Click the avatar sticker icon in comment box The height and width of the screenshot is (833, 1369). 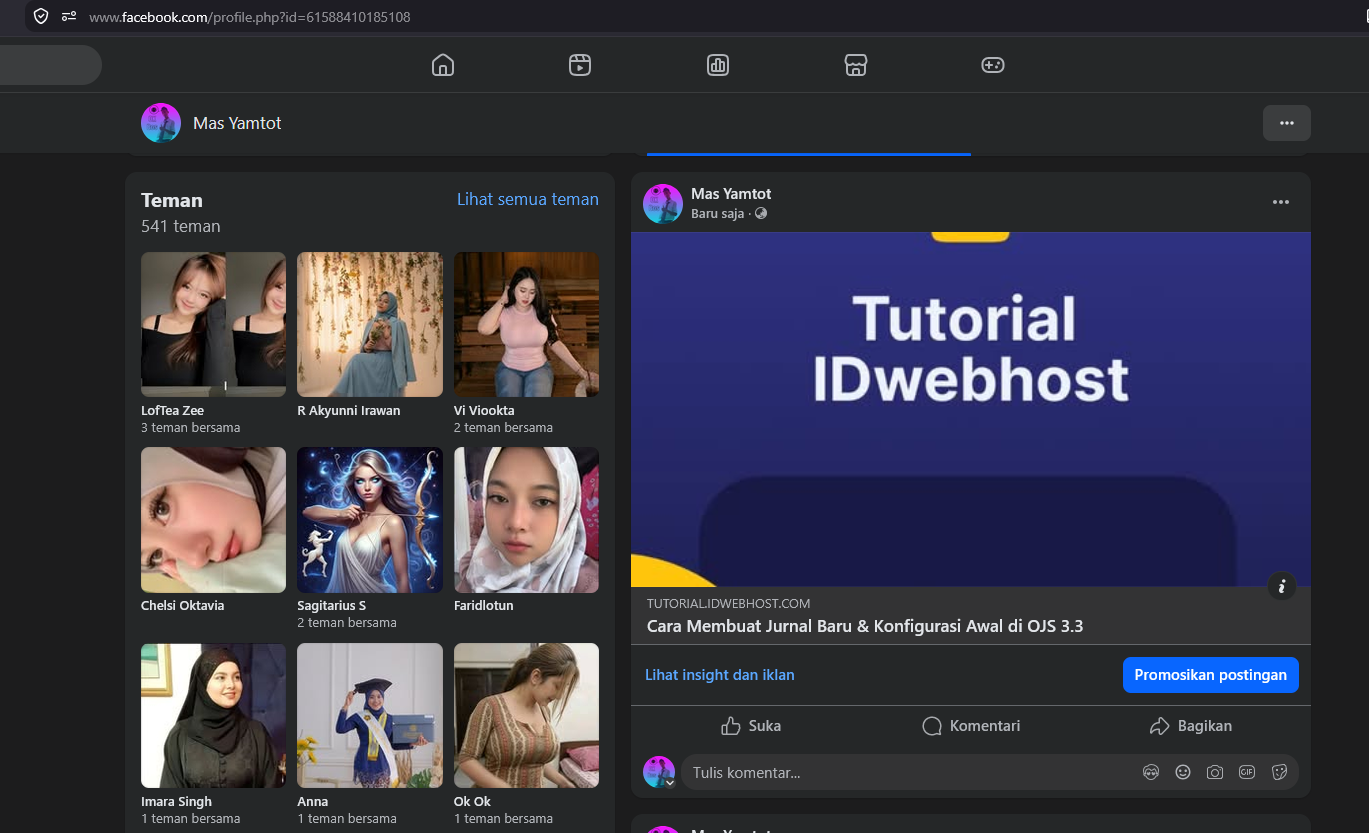pyautogui.click(x=1151, y=772)
